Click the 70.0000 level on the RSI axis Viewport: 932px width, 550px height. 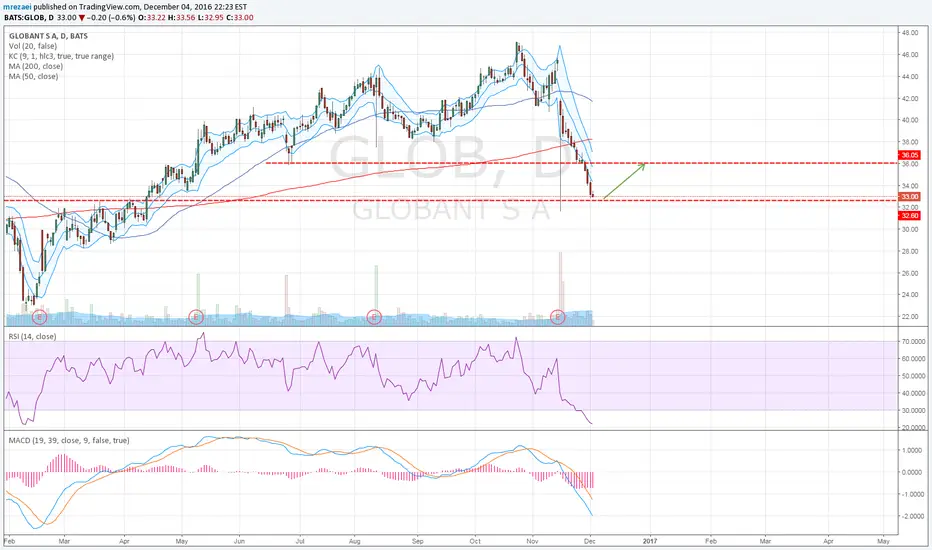(913, 342)
